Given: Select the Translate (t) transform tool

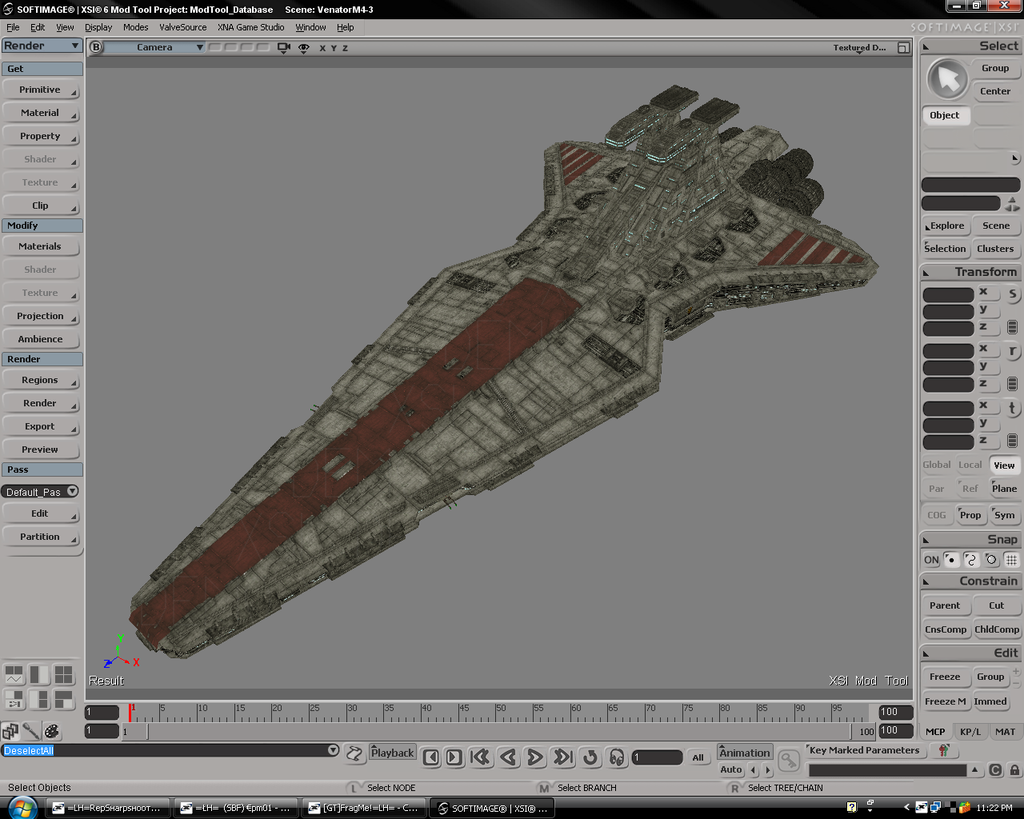Looking at the screenshot, I should 1012,408.
